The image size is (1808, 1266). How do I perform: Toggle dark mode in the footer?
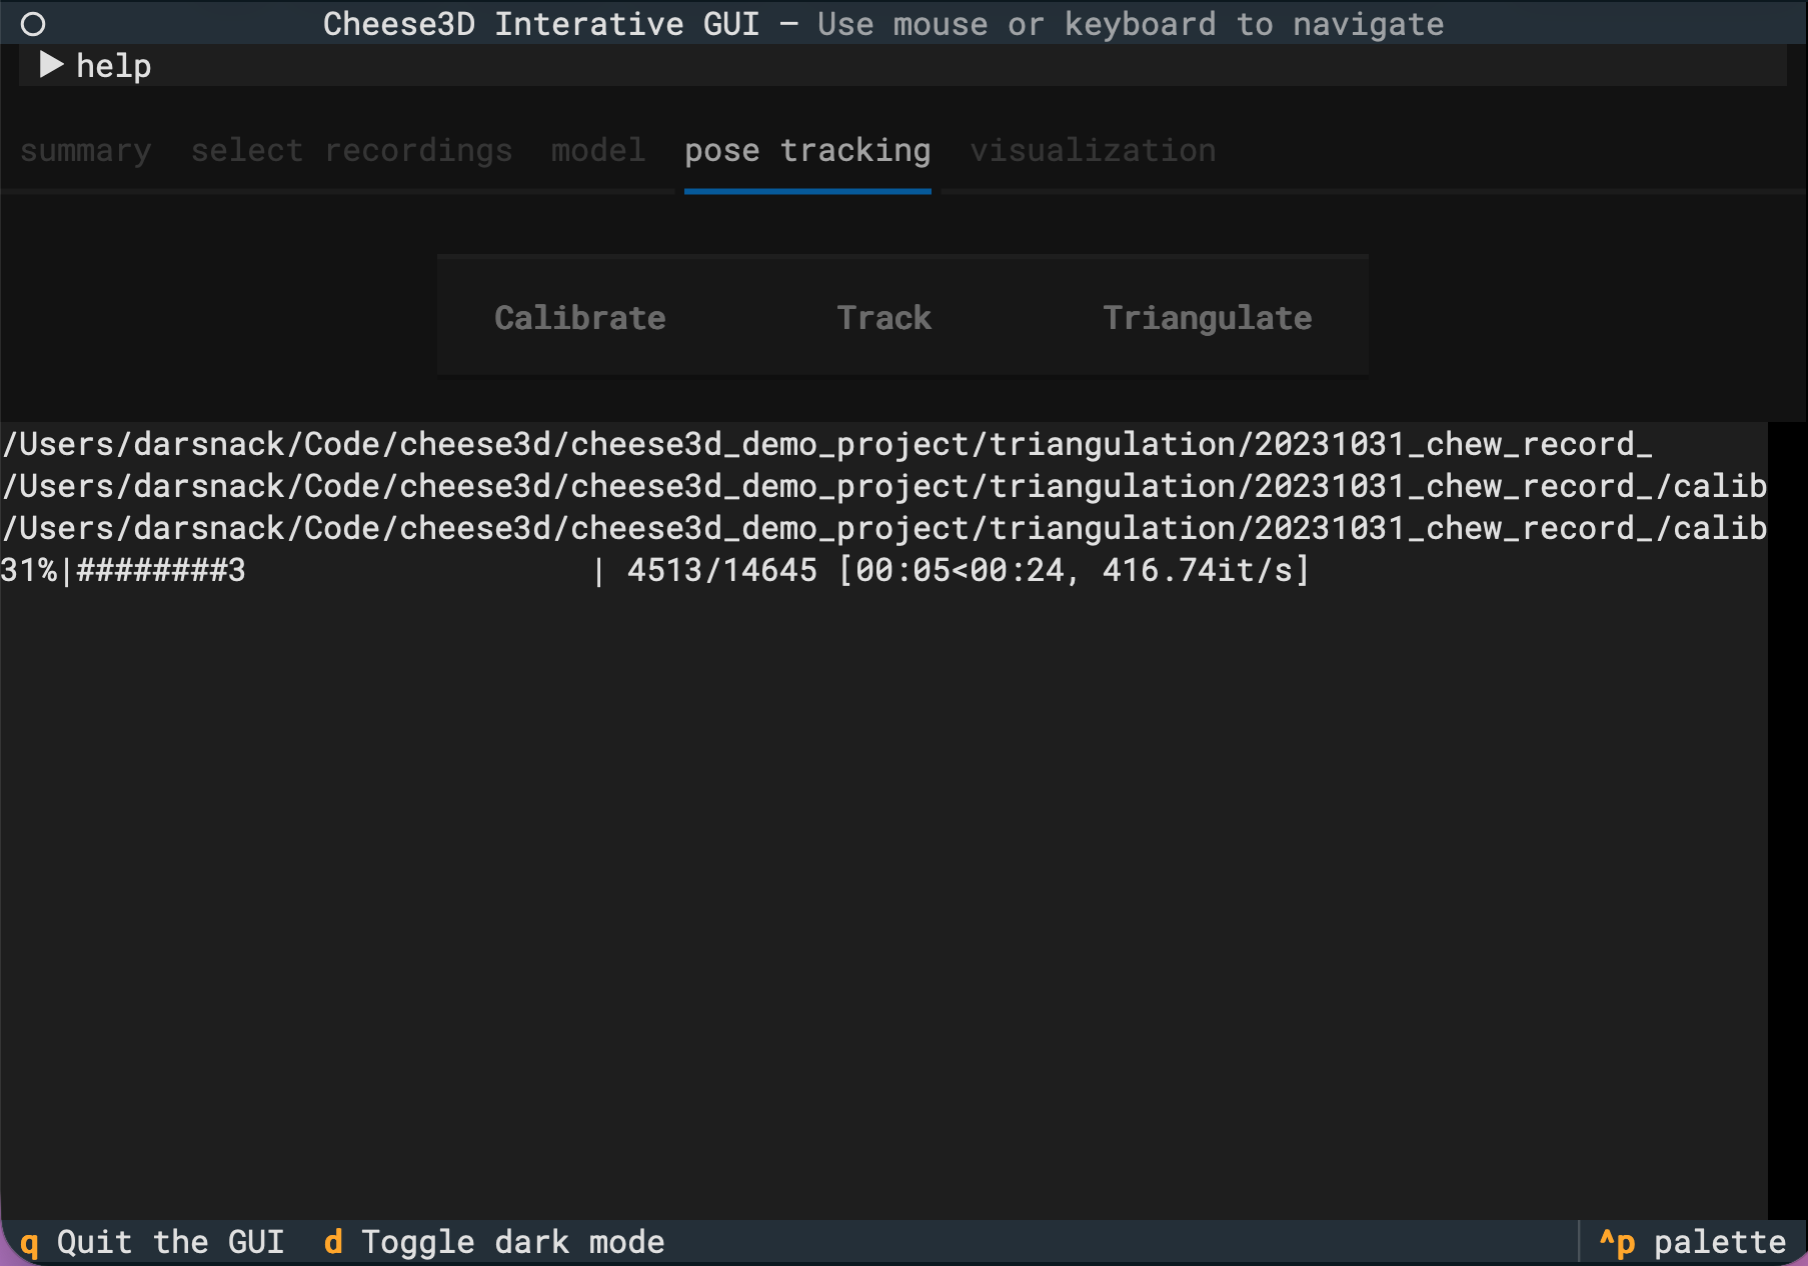coord(494,1242)
